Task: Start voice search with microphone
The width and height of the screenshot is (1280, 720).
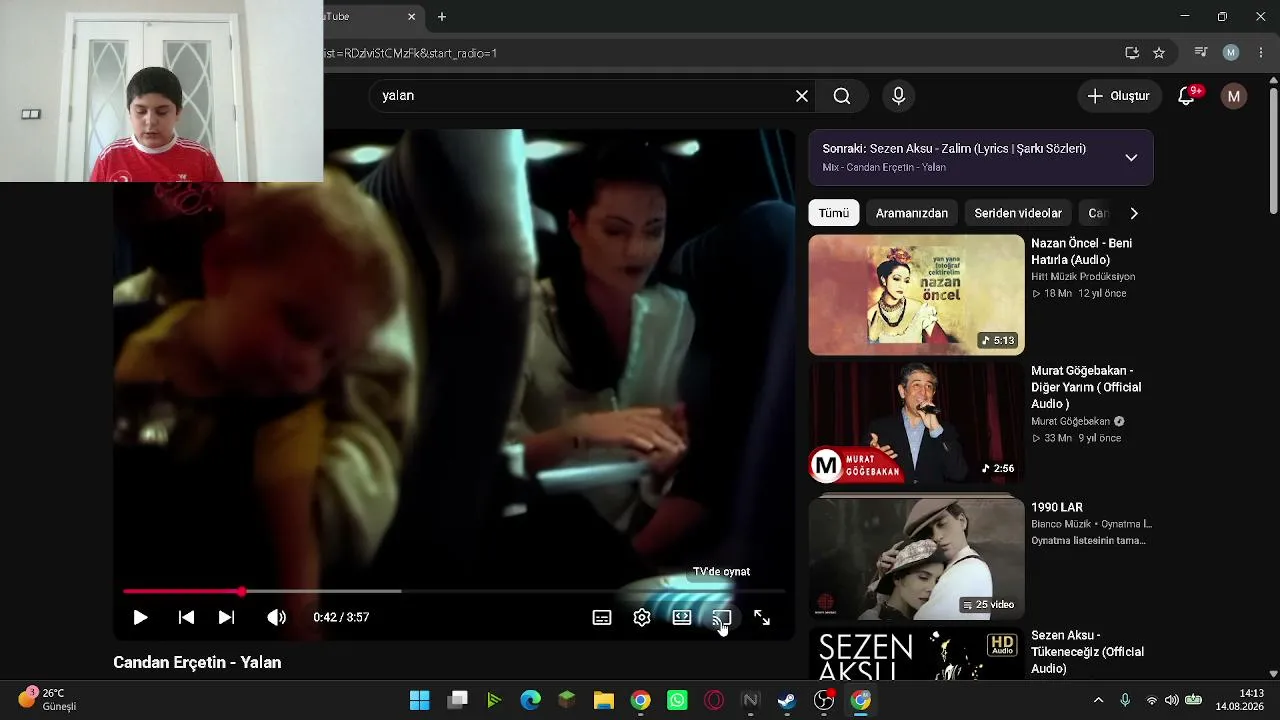Action: pos(898,96)
